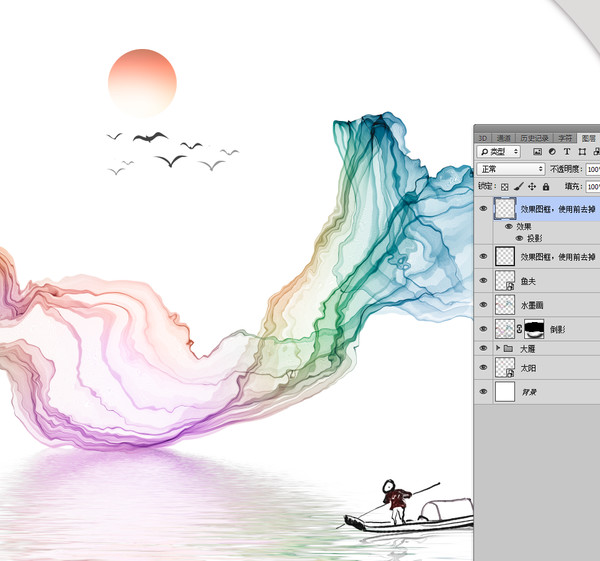Toggle visibility of 投影 drop shadow effect

(519, 238)
